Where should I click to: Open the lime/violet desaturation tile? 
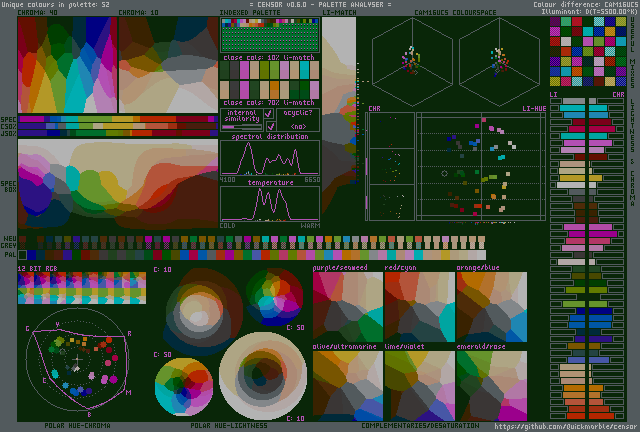(419, 385)
